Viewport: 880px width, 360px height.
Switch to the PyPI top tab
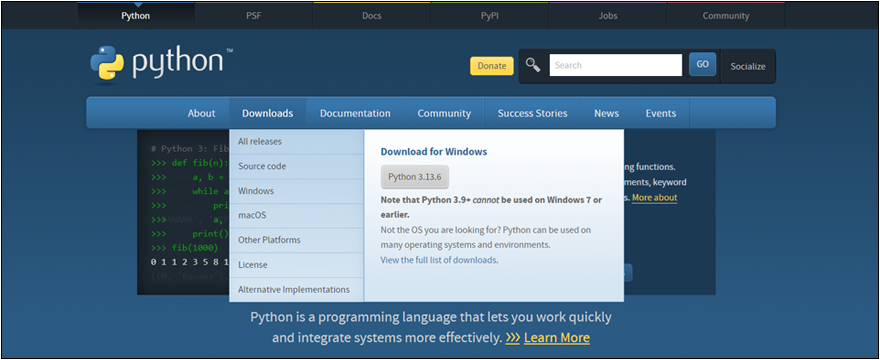[489, 16]
